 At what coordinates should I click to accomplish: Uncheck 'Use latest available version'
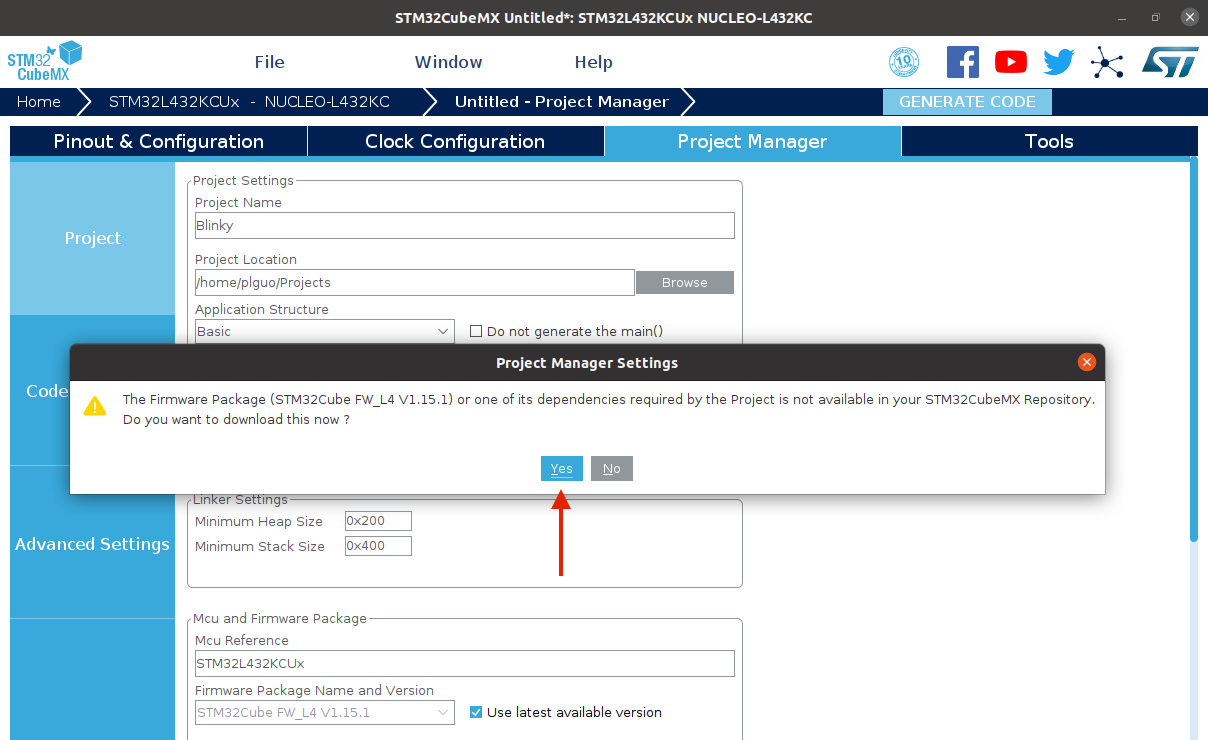(x=475, y=712)
